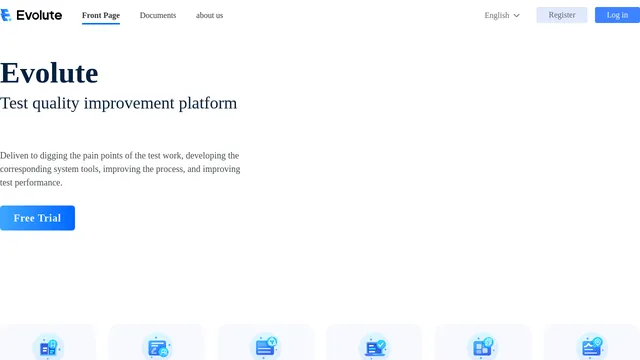Image resolution: width=640 pixels, height=360 pixels.
Task: Click the Register button
Action: tap(562, 15)
